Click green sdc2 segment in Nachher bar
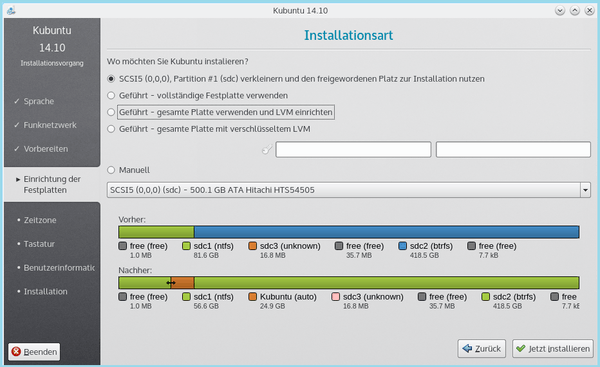Image resolution: width=600 pixels, height=367 pixels. pyautogui.click(x=386, y=283)
